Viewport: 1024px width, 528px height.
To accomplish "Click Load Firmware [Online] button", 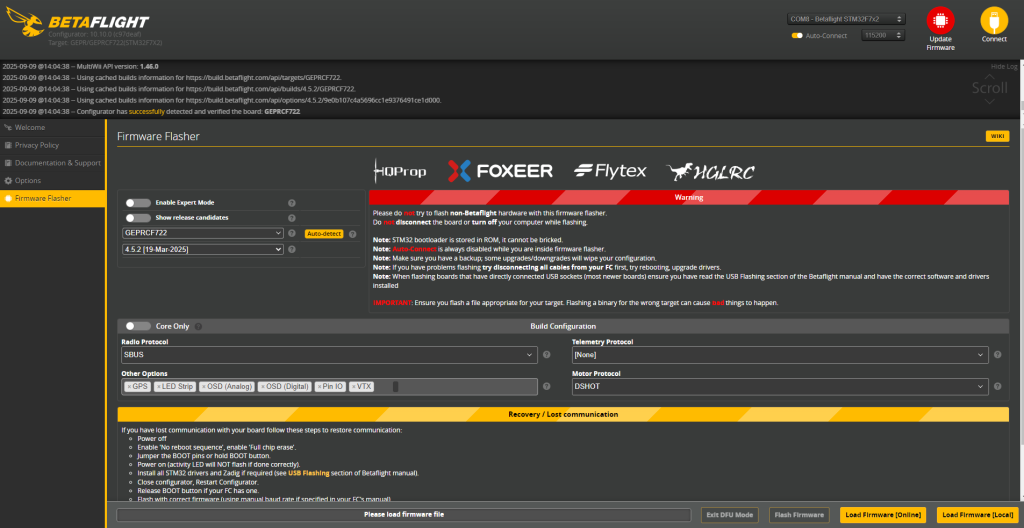I will [x=883, y=515].
